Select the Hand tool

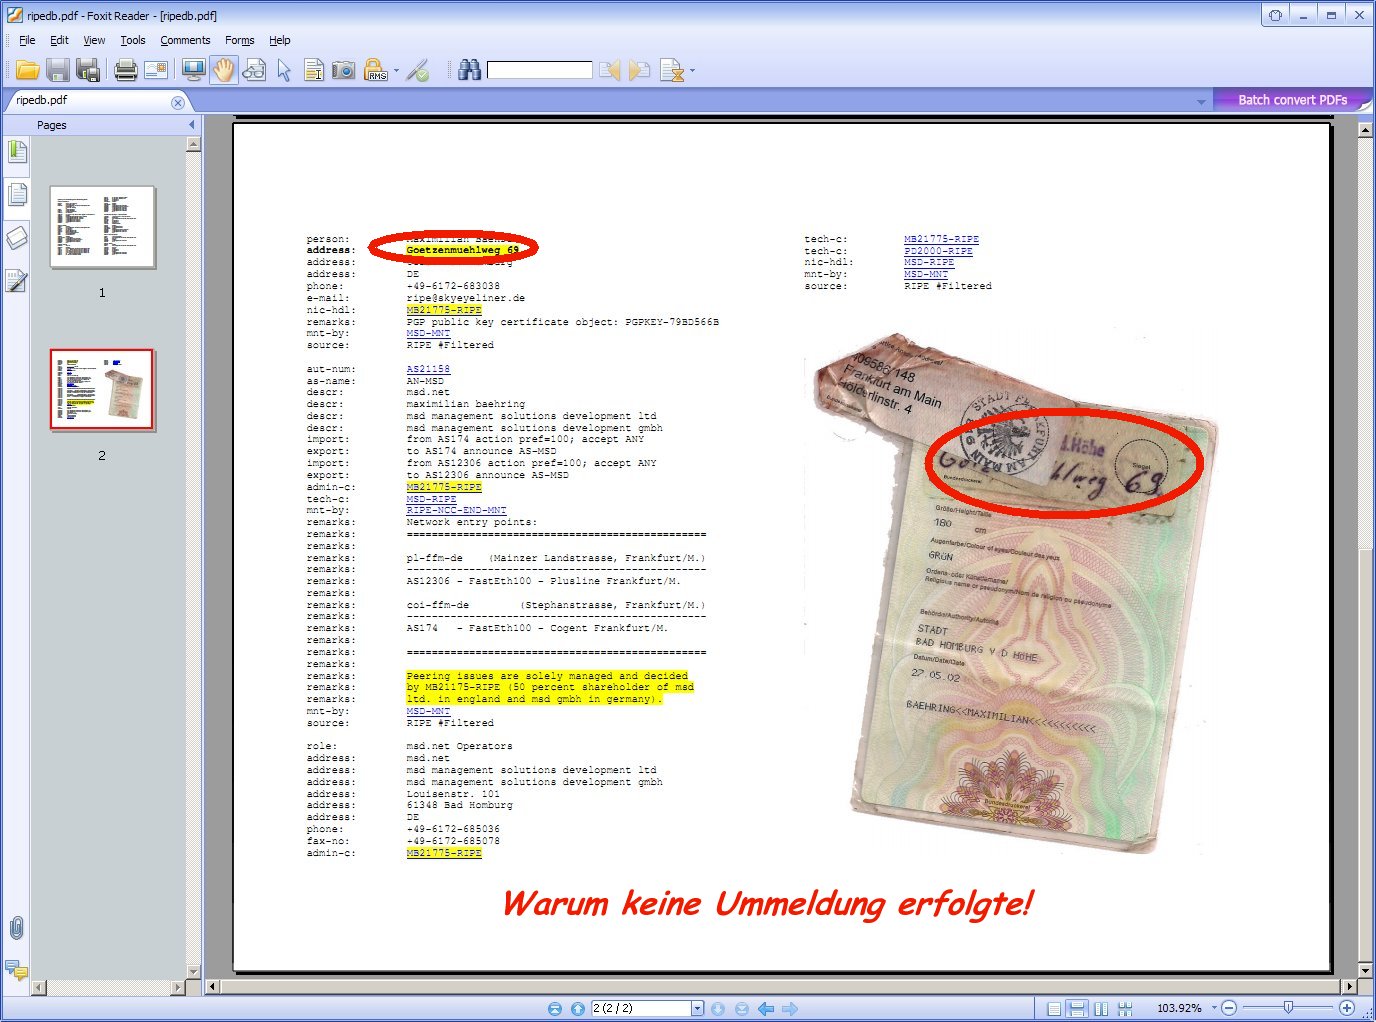tap(223, 70)
